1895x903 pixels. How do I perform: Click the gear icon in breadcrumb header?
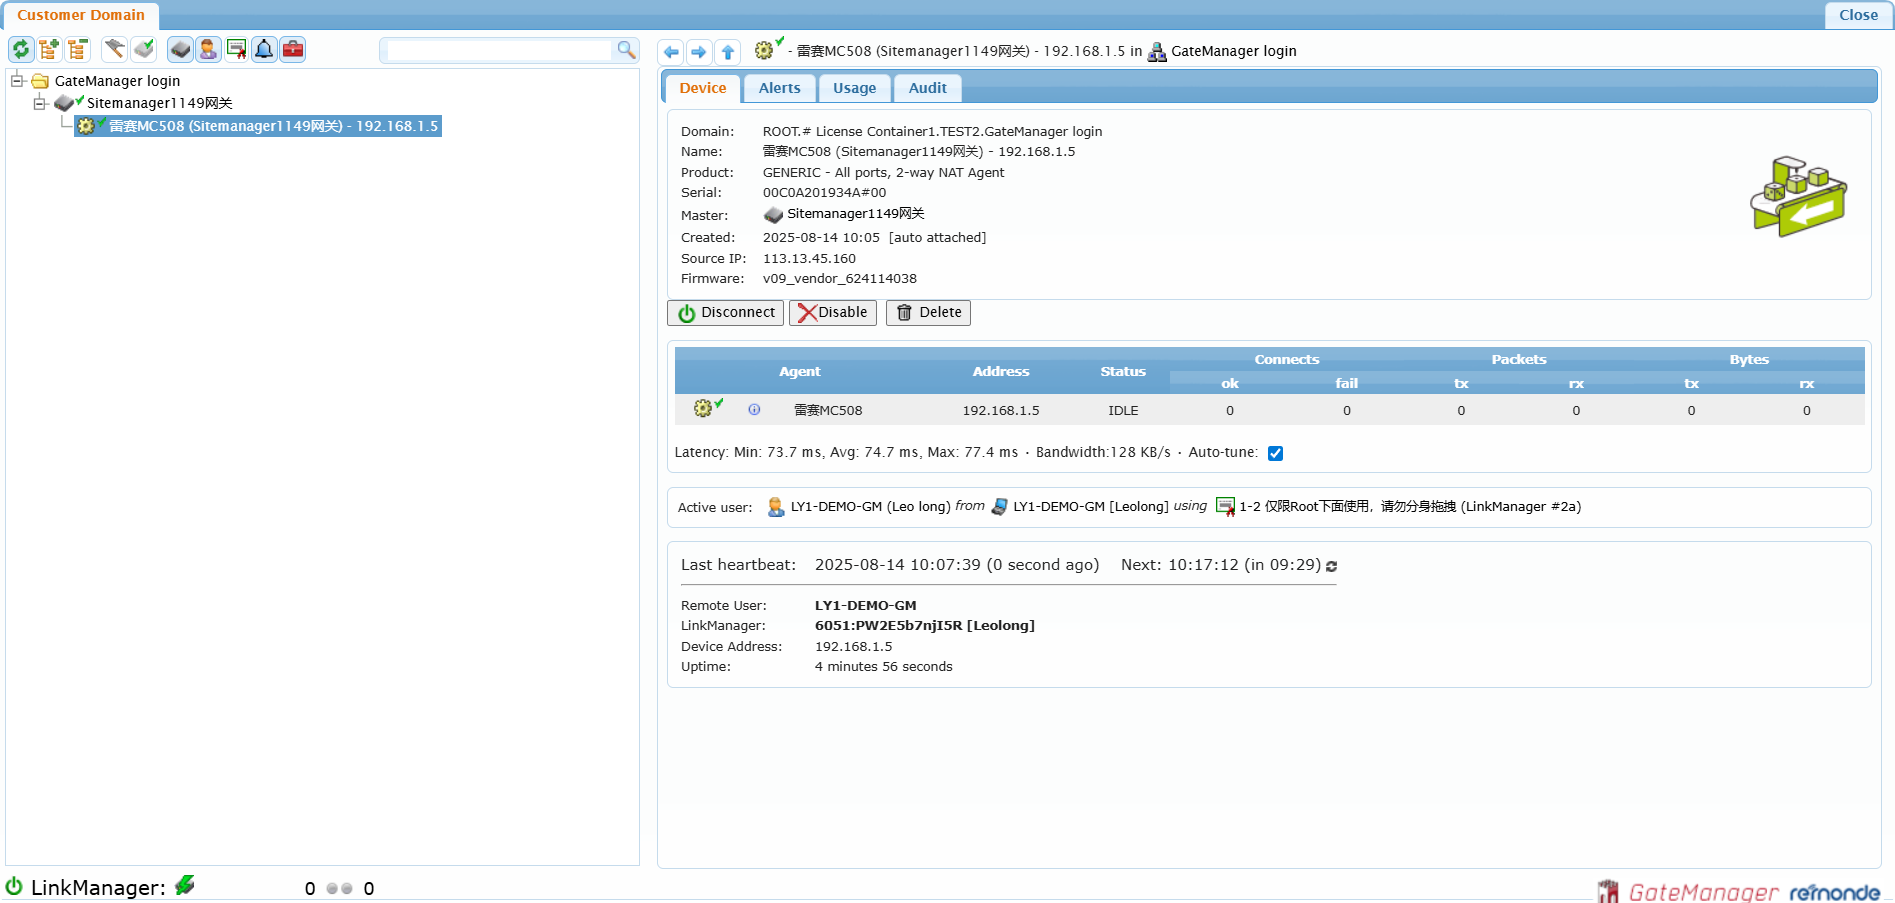766,49
